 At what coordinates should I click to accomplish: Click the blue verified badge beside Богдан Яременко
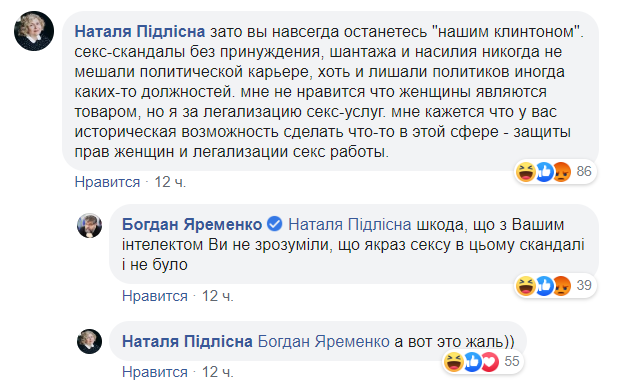tap(275, 224)
